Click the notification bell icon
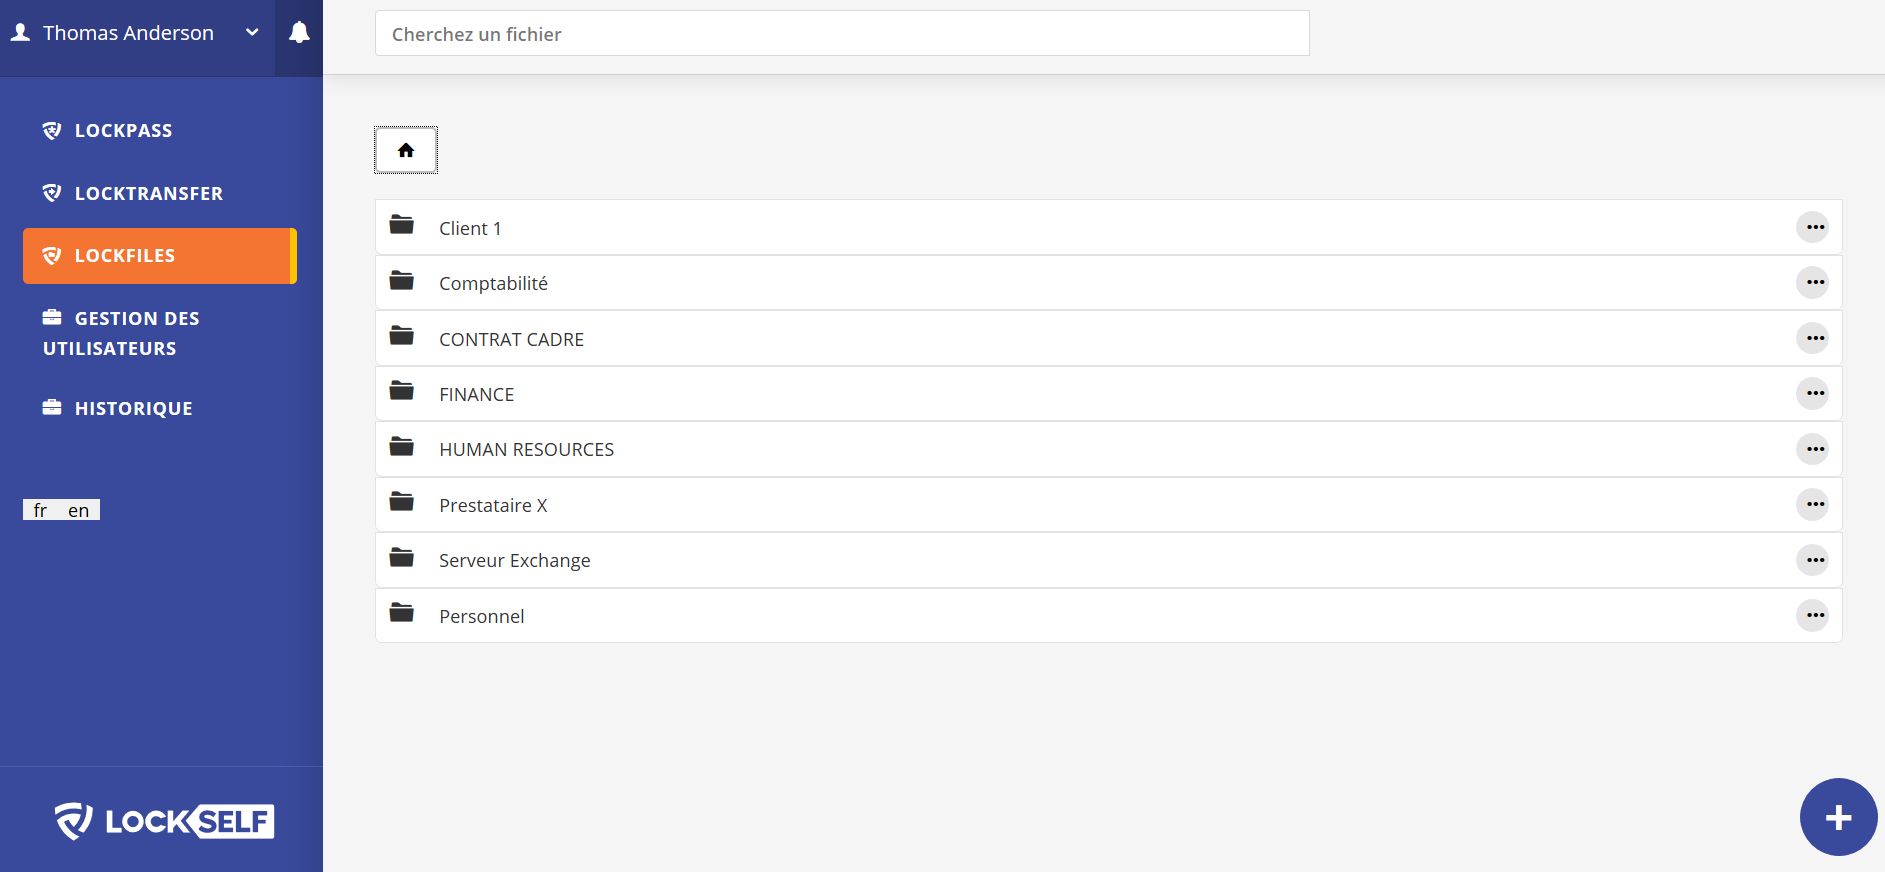Image resolution: width=1885 pixels, height=872 pixels. pyautogui.click(x=299, y=33)
